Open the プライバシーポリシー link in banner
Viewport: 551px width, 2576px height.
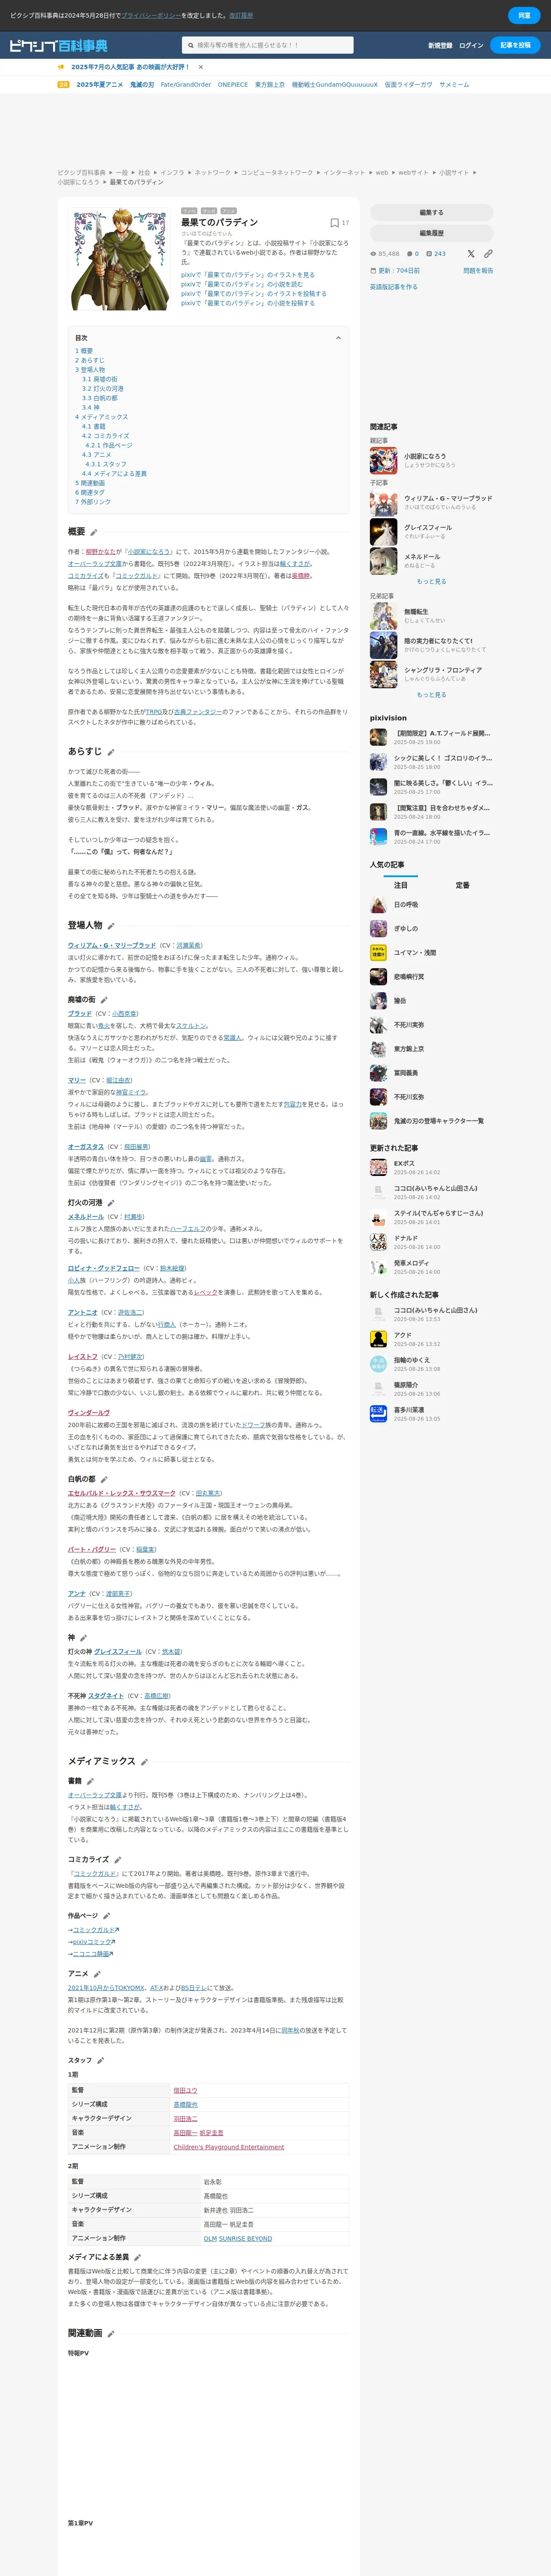coord(152,16)
